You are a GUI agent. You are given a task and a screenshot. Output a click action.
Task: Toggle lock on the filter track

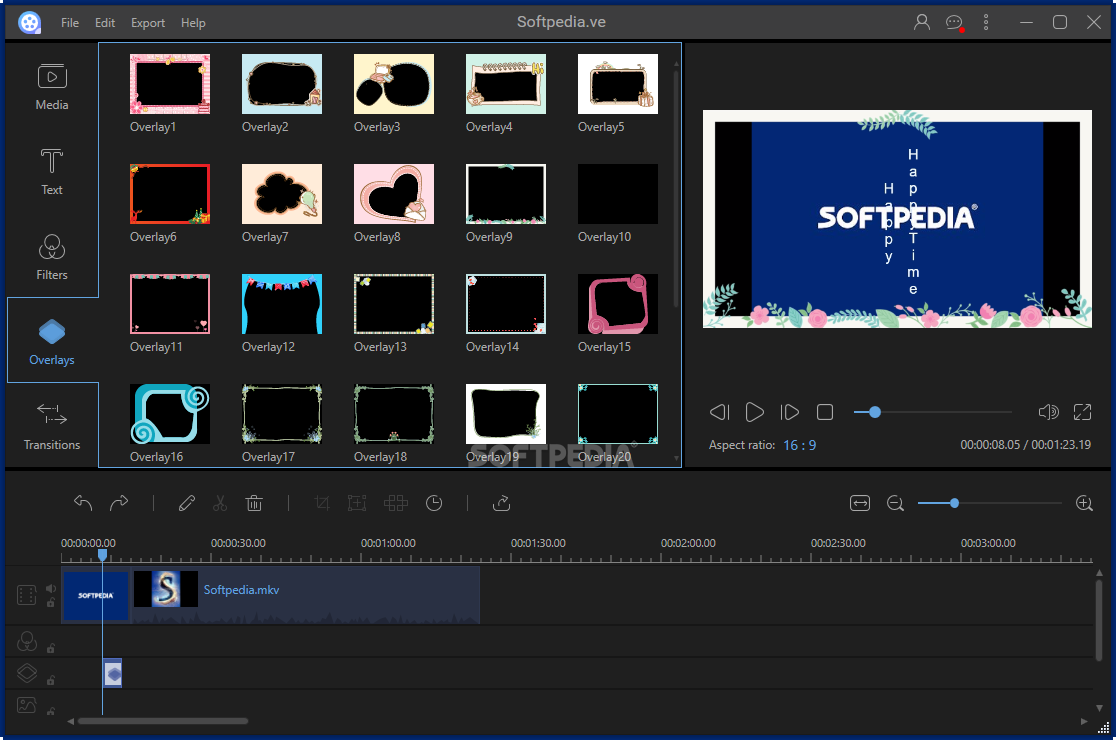(51, 648)
